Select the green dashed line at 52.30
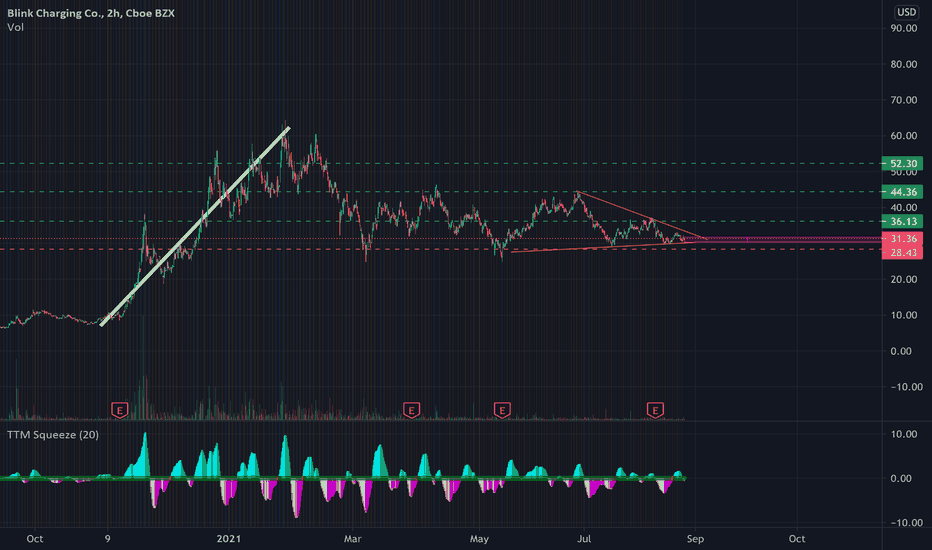932x550 pixels. [x=440, y=164]
